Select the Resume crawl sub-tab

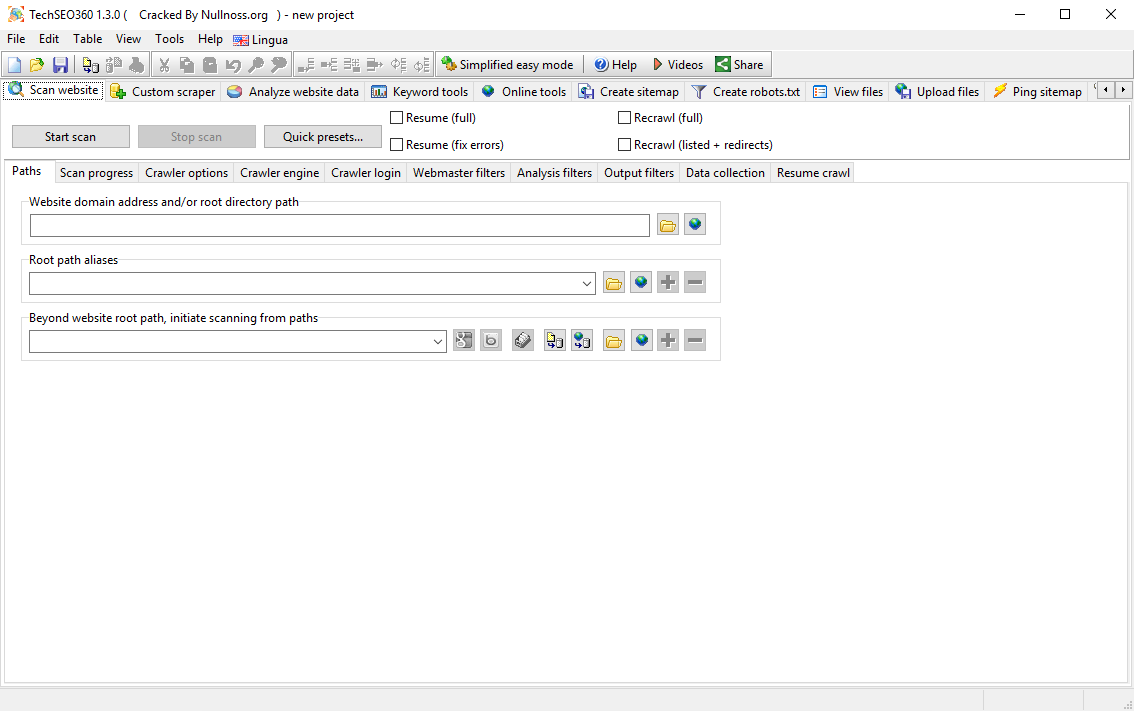tap(813, 173)
